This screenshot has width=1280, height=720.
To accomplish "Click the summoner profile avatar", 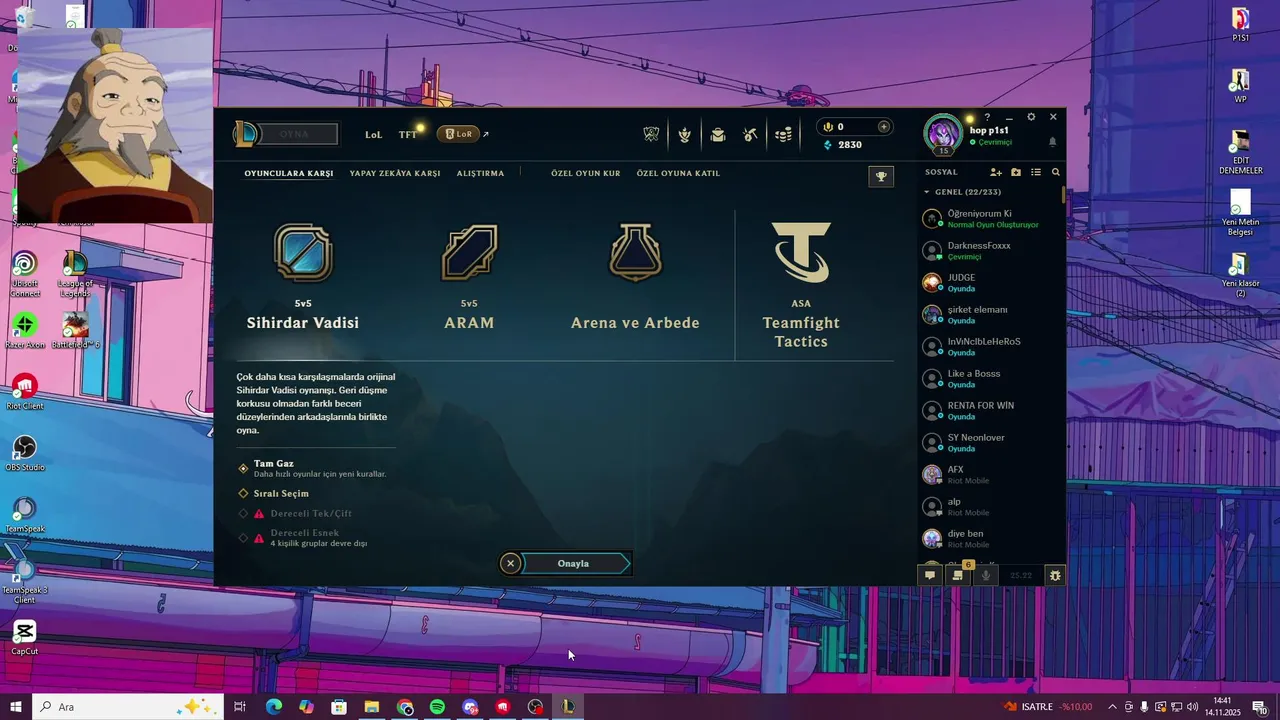I will click(x=943, y=135).
